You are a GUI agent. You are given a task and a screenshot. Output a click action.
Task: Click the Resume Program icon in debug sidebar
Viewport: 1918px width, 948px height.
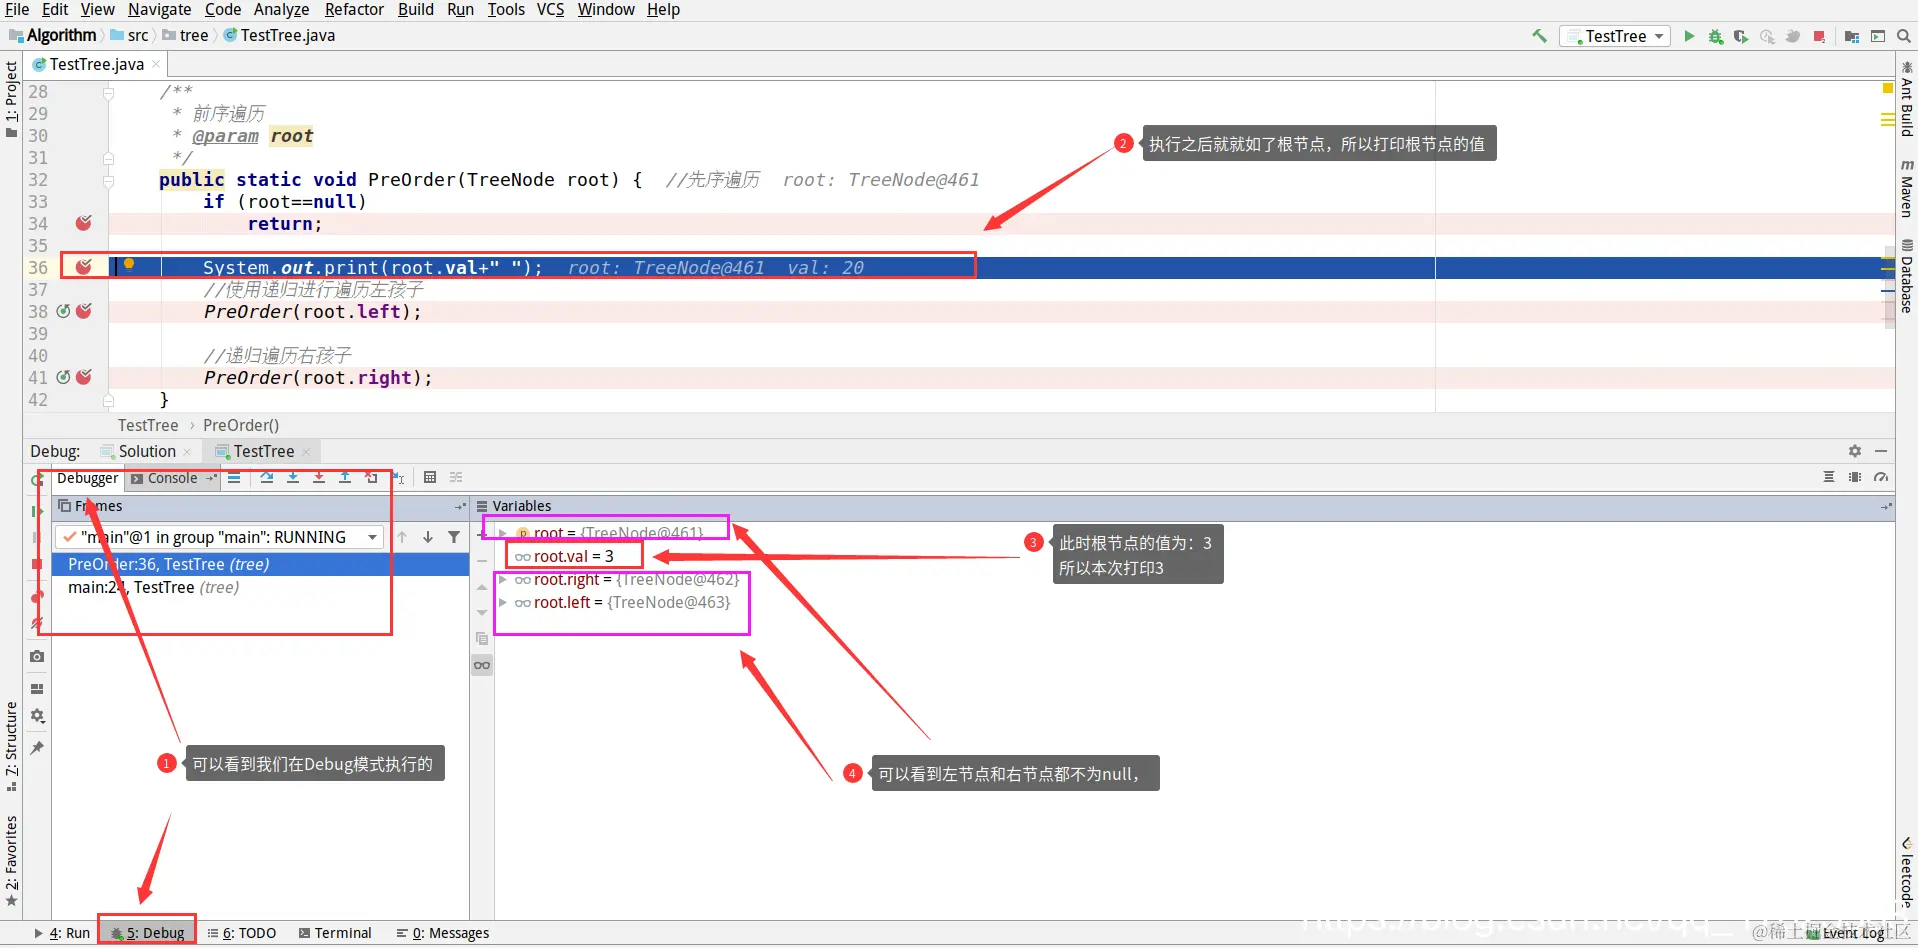tap(37, 511)
